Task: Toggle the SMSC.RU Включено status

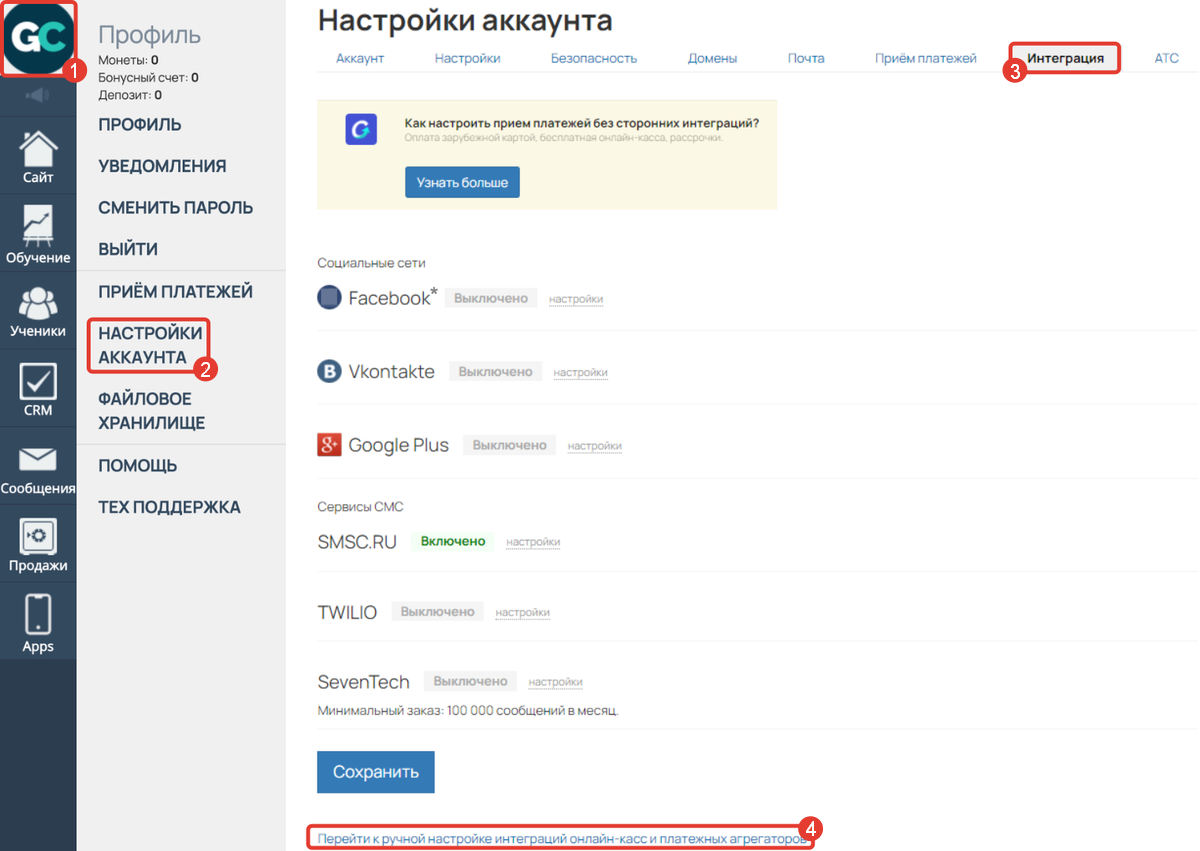Action: 453,541
